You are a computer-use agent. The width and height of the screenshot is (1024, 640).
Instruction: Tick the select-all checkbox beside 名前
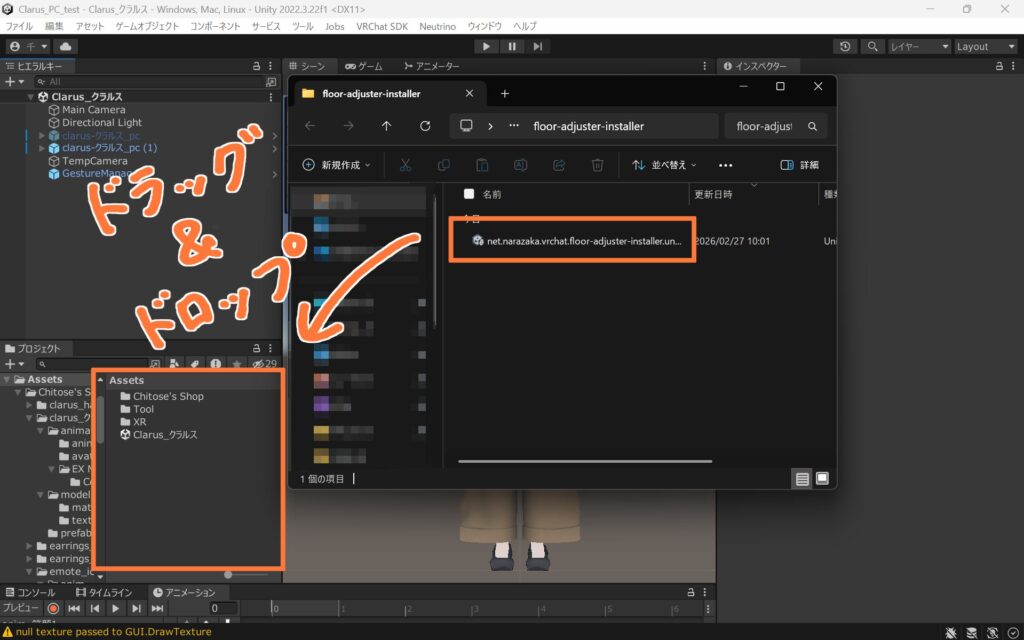pyautogui.click(x=468, y=194)
